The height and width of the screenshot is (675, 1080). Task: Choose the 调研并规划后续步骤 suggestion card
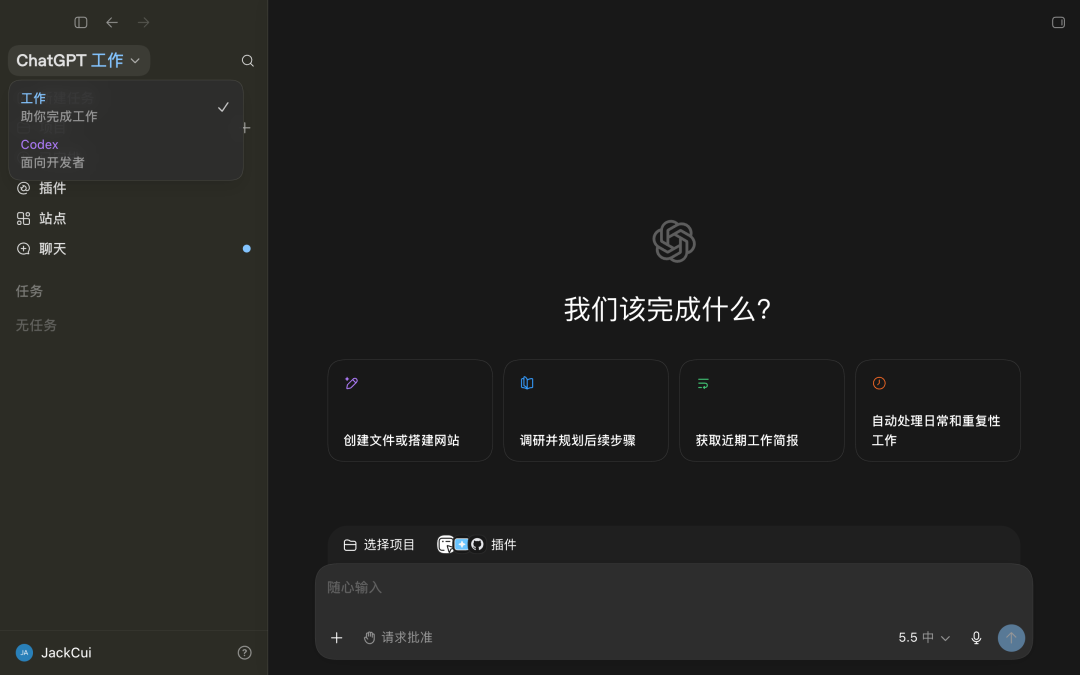click(586, 411)
